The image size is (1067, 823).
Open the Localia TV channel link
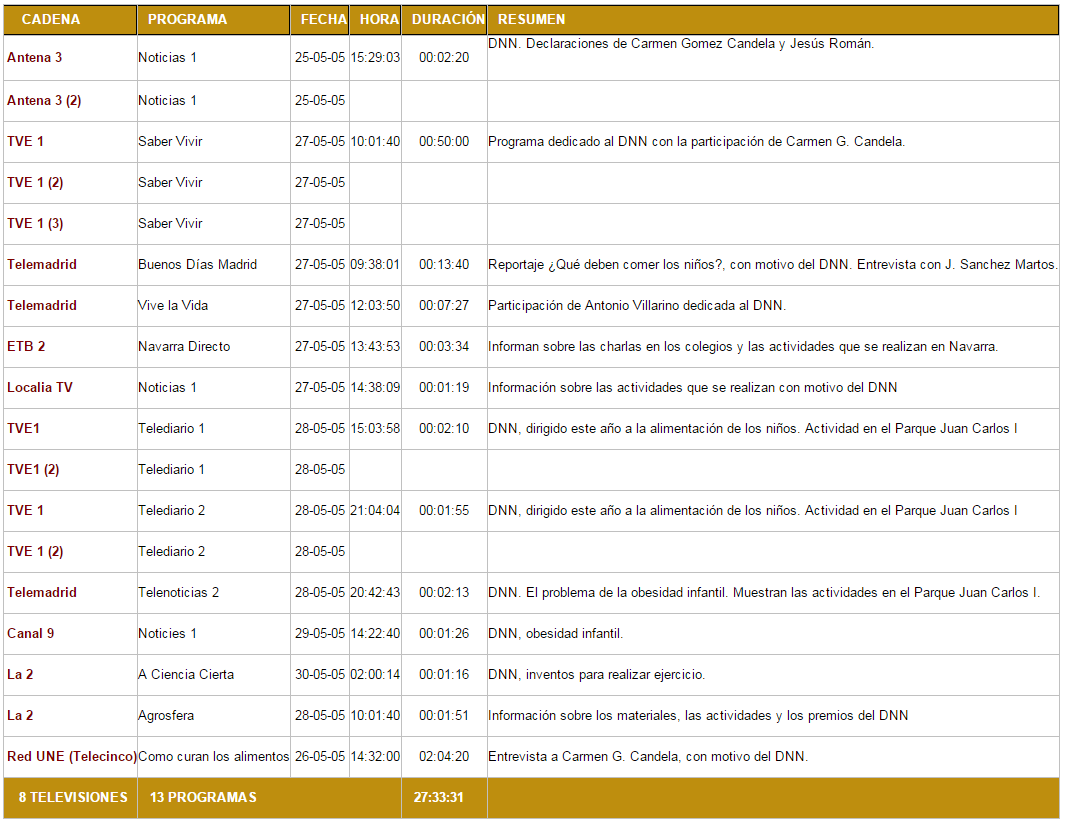40,388
